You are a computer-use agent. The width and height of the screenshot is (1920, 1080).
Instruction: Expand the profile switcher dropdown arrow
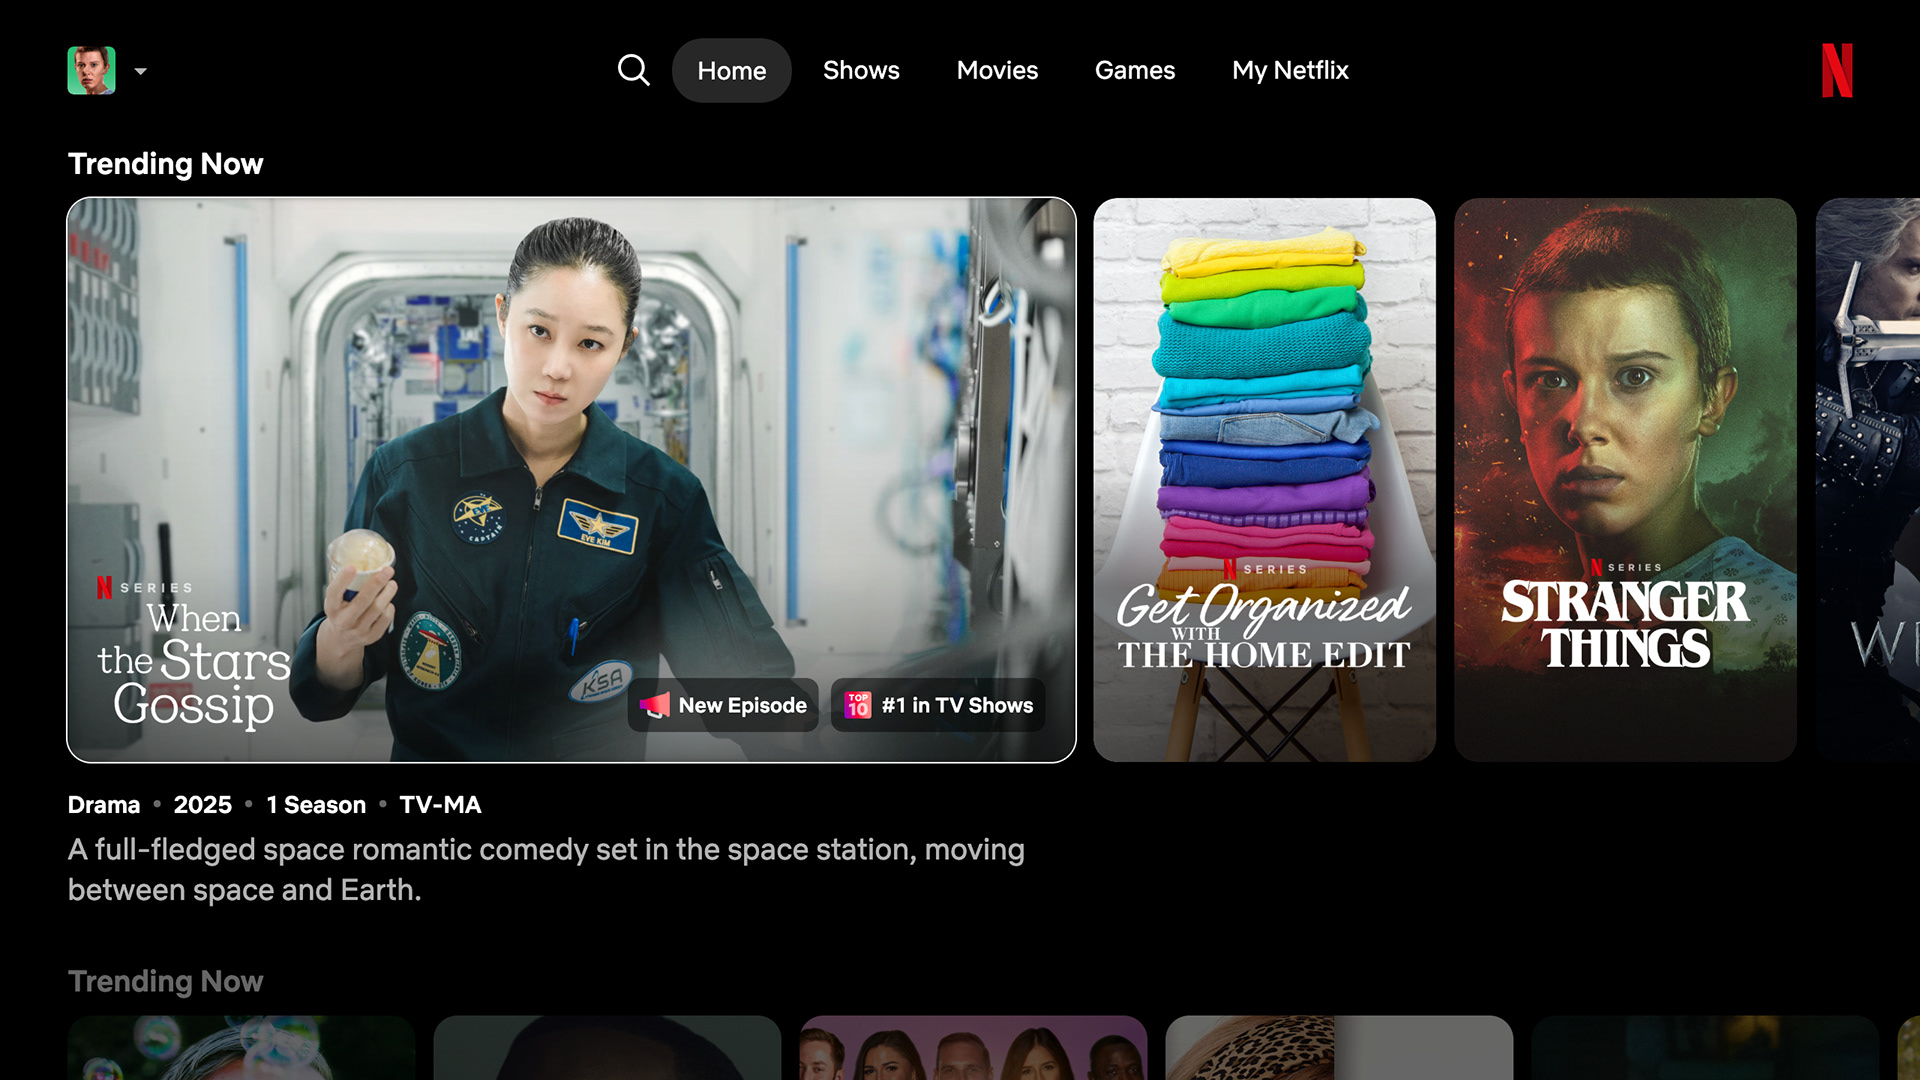click(x=141, y=71)
